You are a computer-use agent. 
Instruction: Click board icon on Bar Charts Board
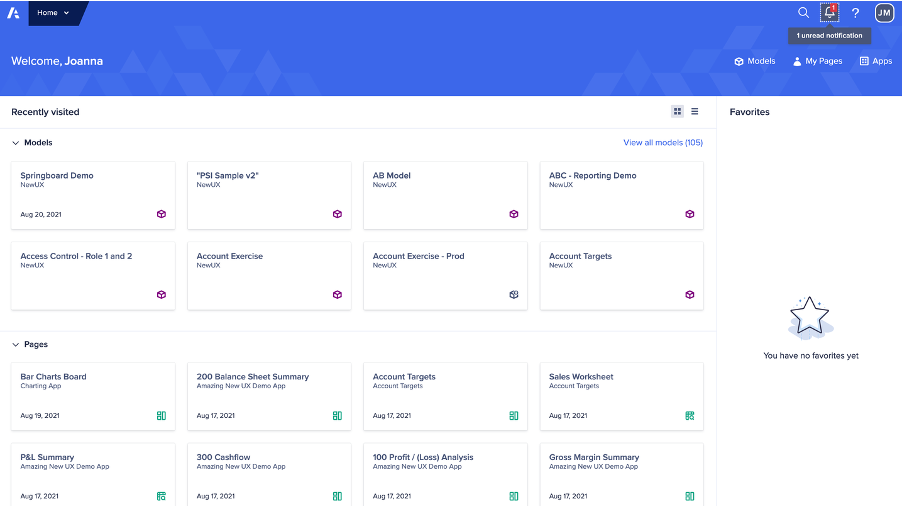click(161, 416)
